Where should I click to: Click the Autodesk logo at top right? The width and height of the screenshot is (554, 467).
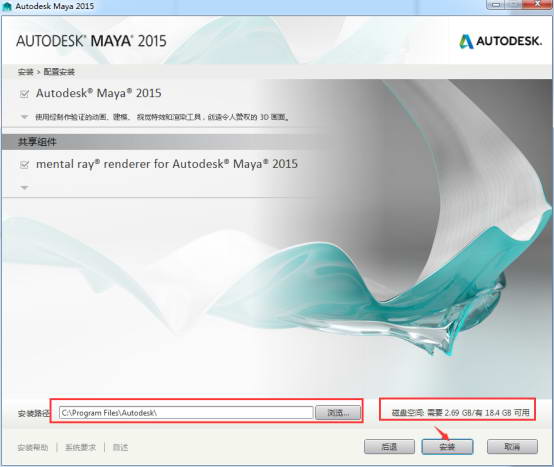point(500,41)
